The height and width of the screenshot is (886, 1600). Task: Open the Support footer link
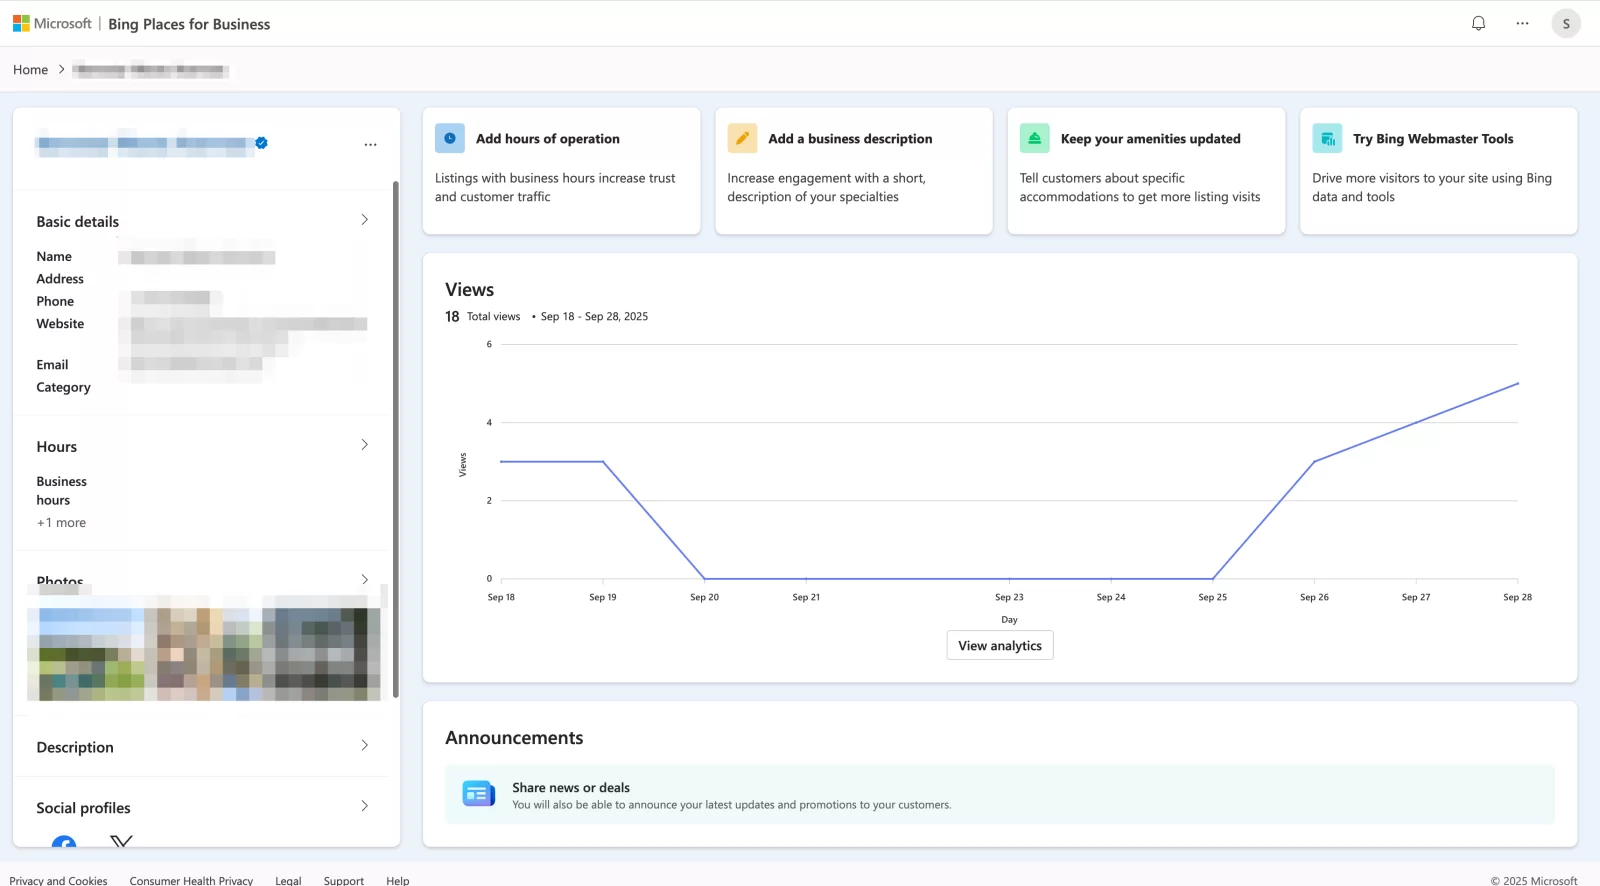click(x=343, y=880)
